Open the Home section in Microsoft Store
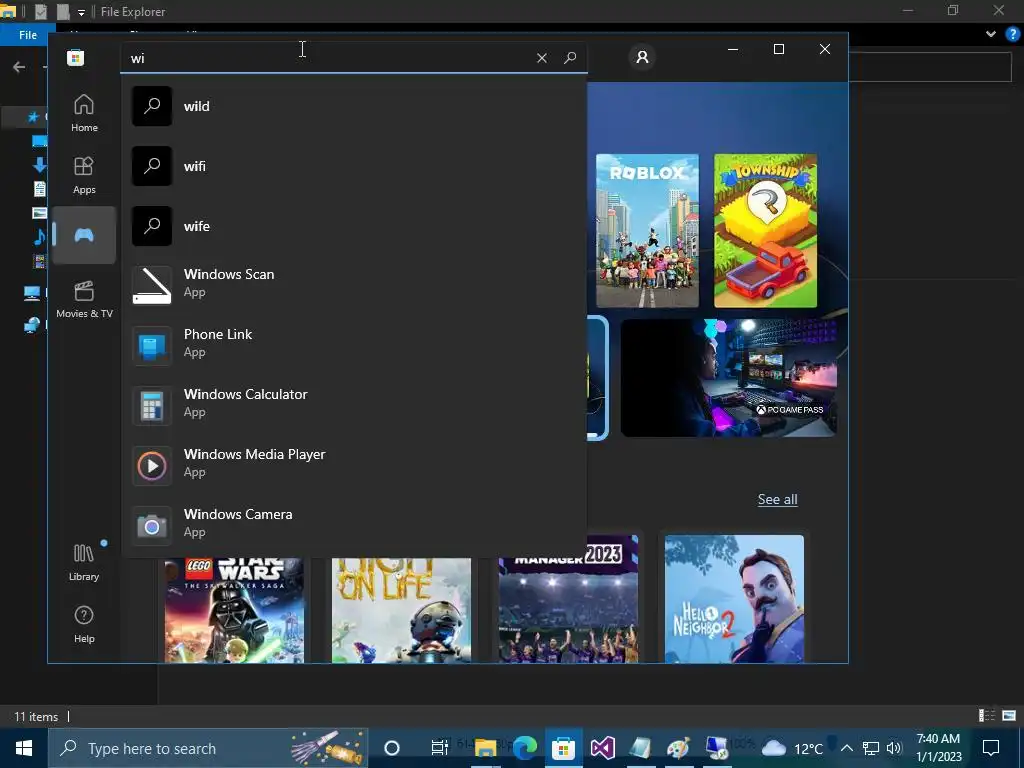The image size is (1024, 768). [84, 113]
